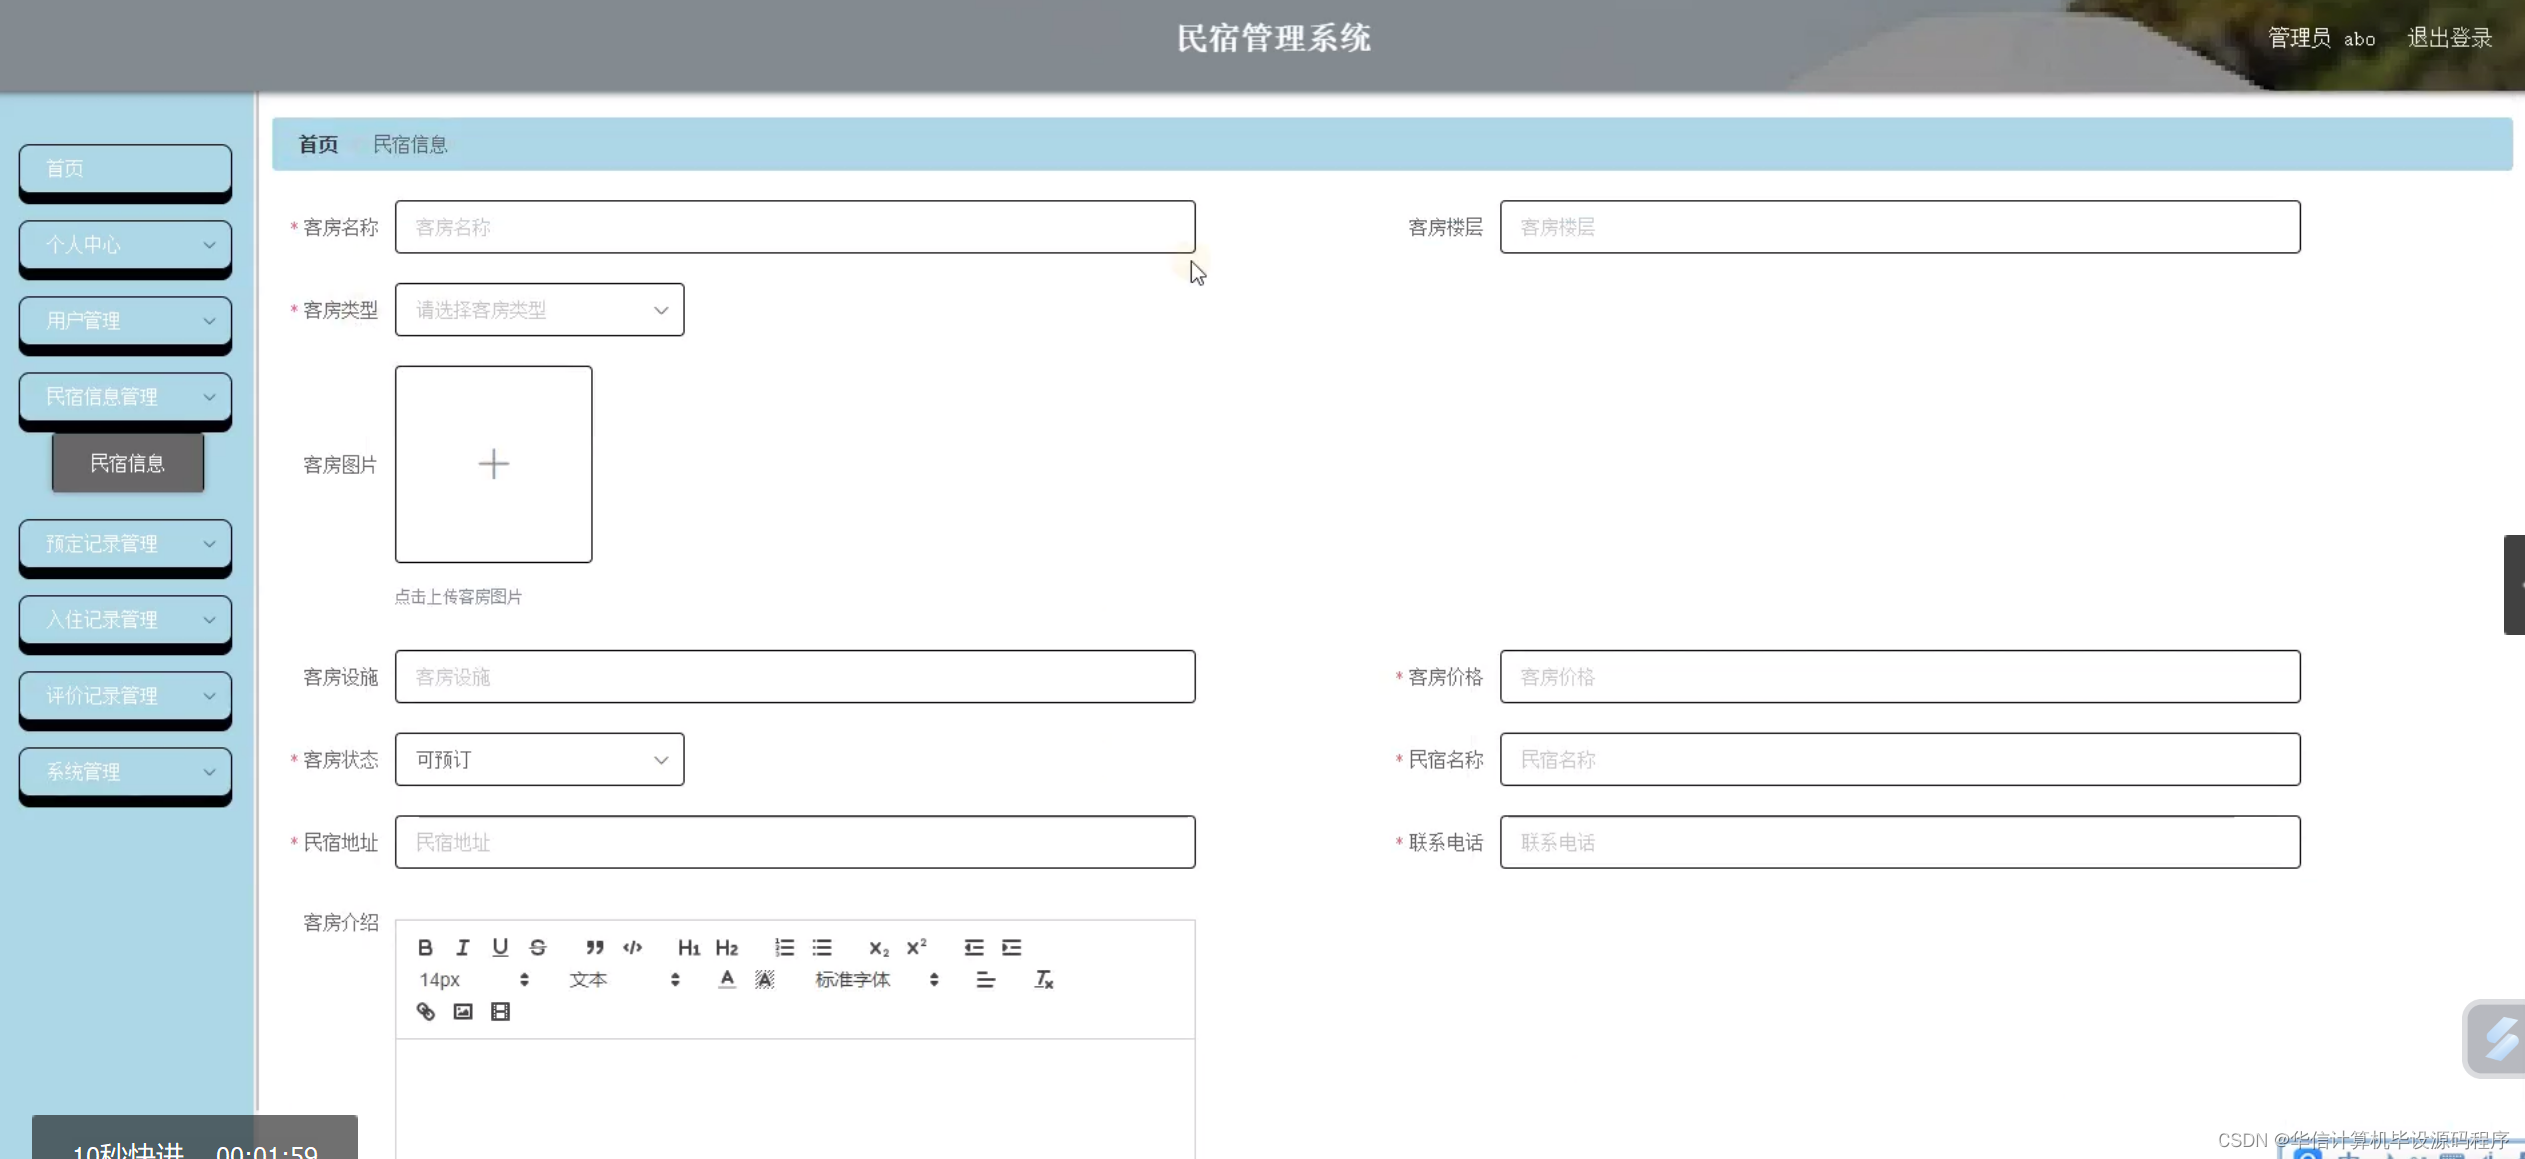Click 首页 in the breadcrumb
Image resolution: width=2525 pixels, height=1159 pixels.
318,145
